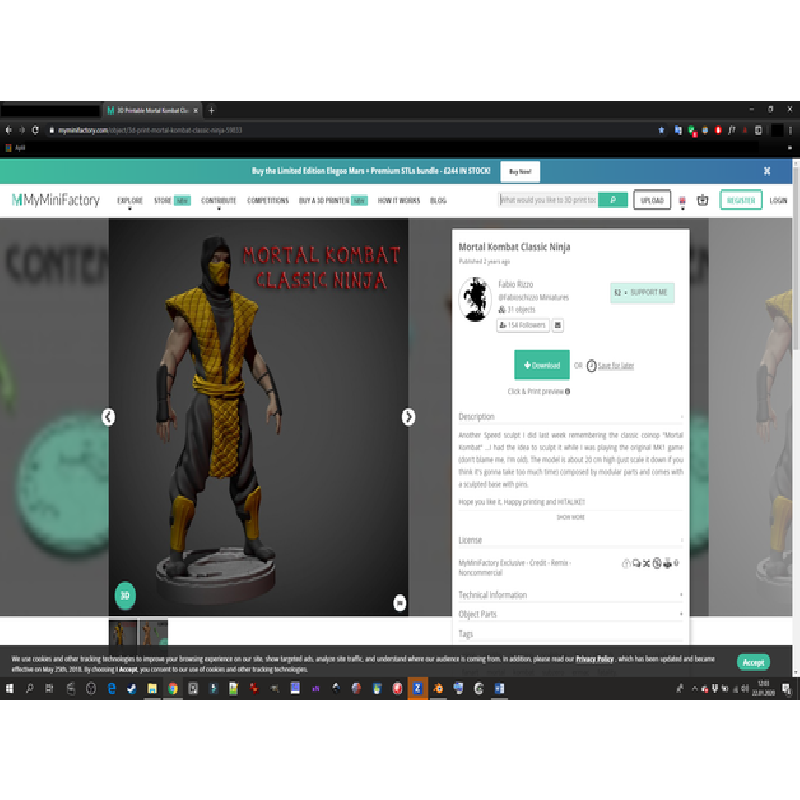This screenshot has height=800, width=800.
Task: Click the green Download button
Action: tap(541, 365)
